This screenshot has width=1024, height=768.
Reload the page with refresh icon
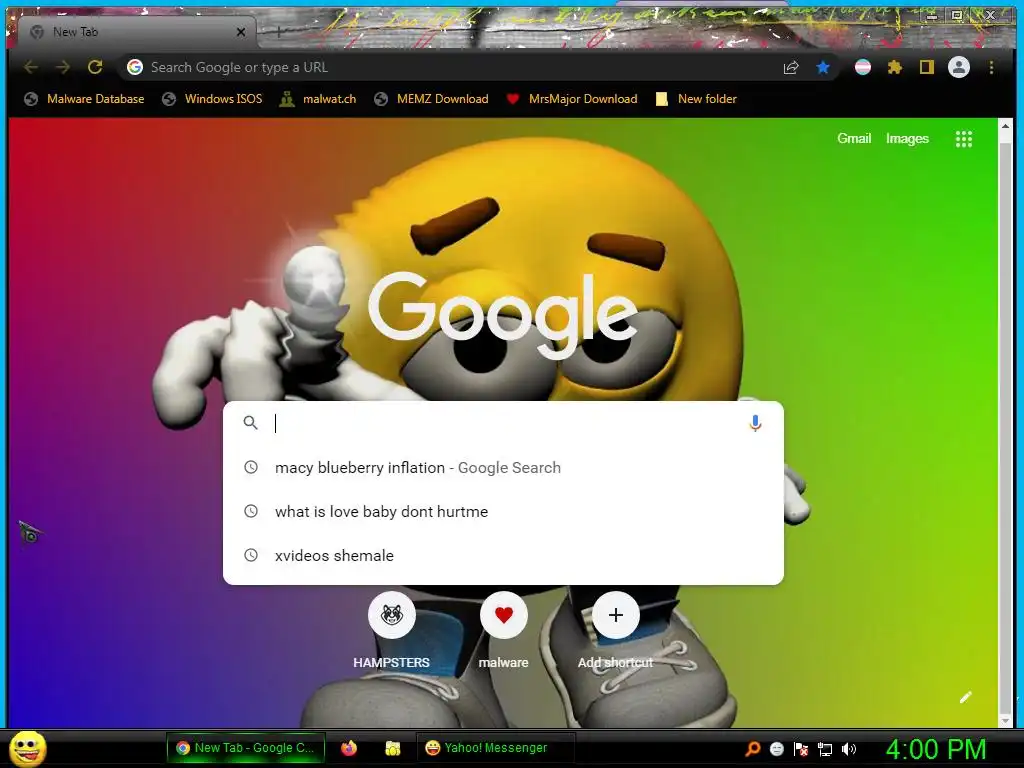pyautogui.click(x=95, y=67)
